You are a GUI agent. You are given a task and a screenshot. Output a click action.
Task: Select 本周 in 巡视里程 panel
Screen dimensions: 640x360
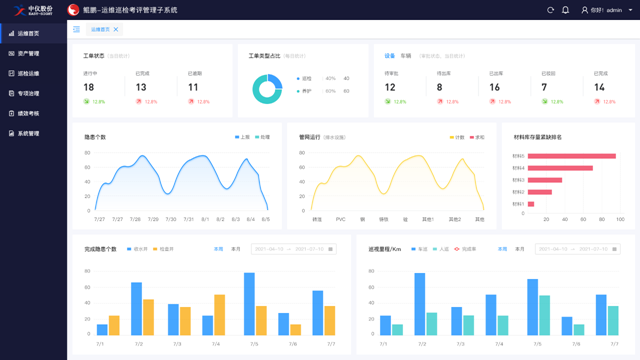(x=502, y=249)
